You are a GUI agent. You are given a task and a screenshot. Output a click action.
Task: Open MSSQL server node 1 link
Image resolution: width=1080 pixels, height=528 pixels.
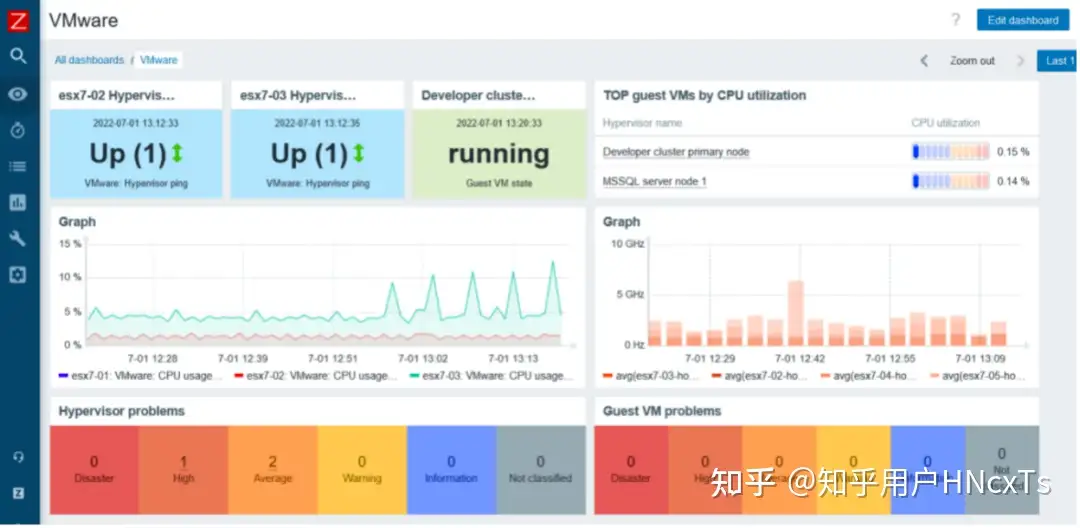click(x=655, y=181)
